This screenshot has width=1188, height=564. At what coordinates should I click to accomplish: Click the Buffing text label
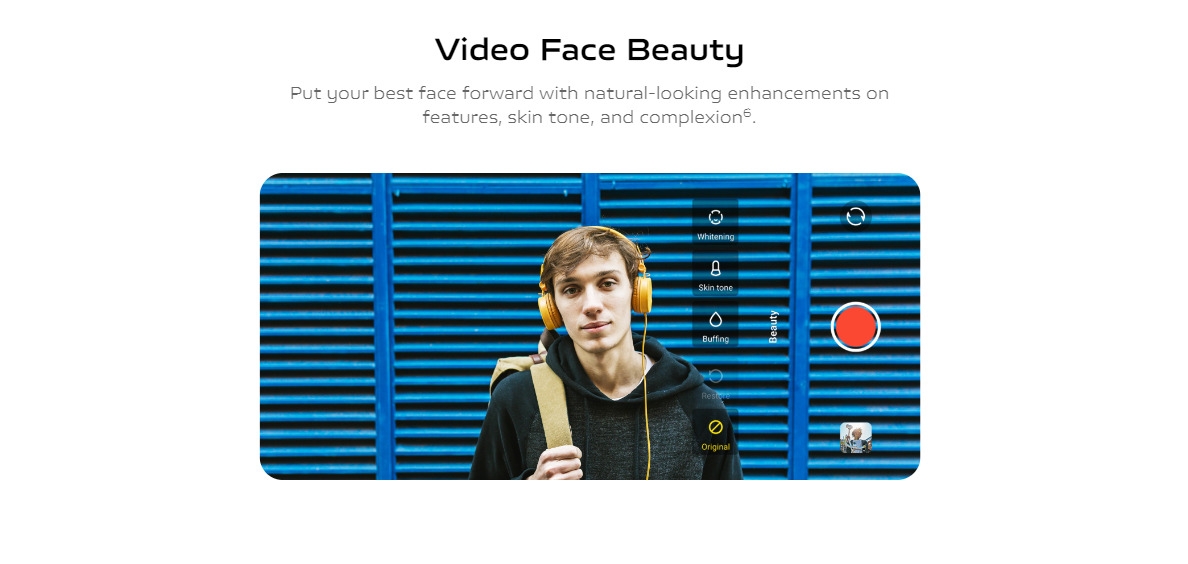(x=715, y=339)
